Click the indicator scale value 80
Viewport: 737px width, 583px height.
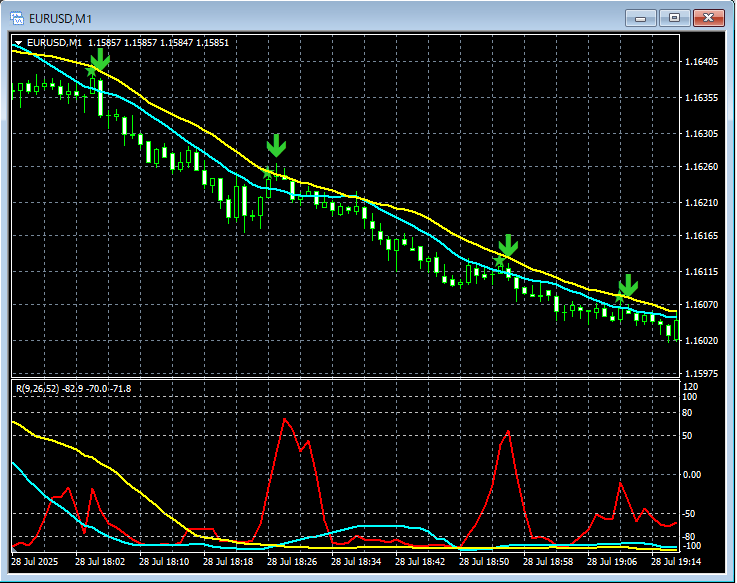pos(687,413)
